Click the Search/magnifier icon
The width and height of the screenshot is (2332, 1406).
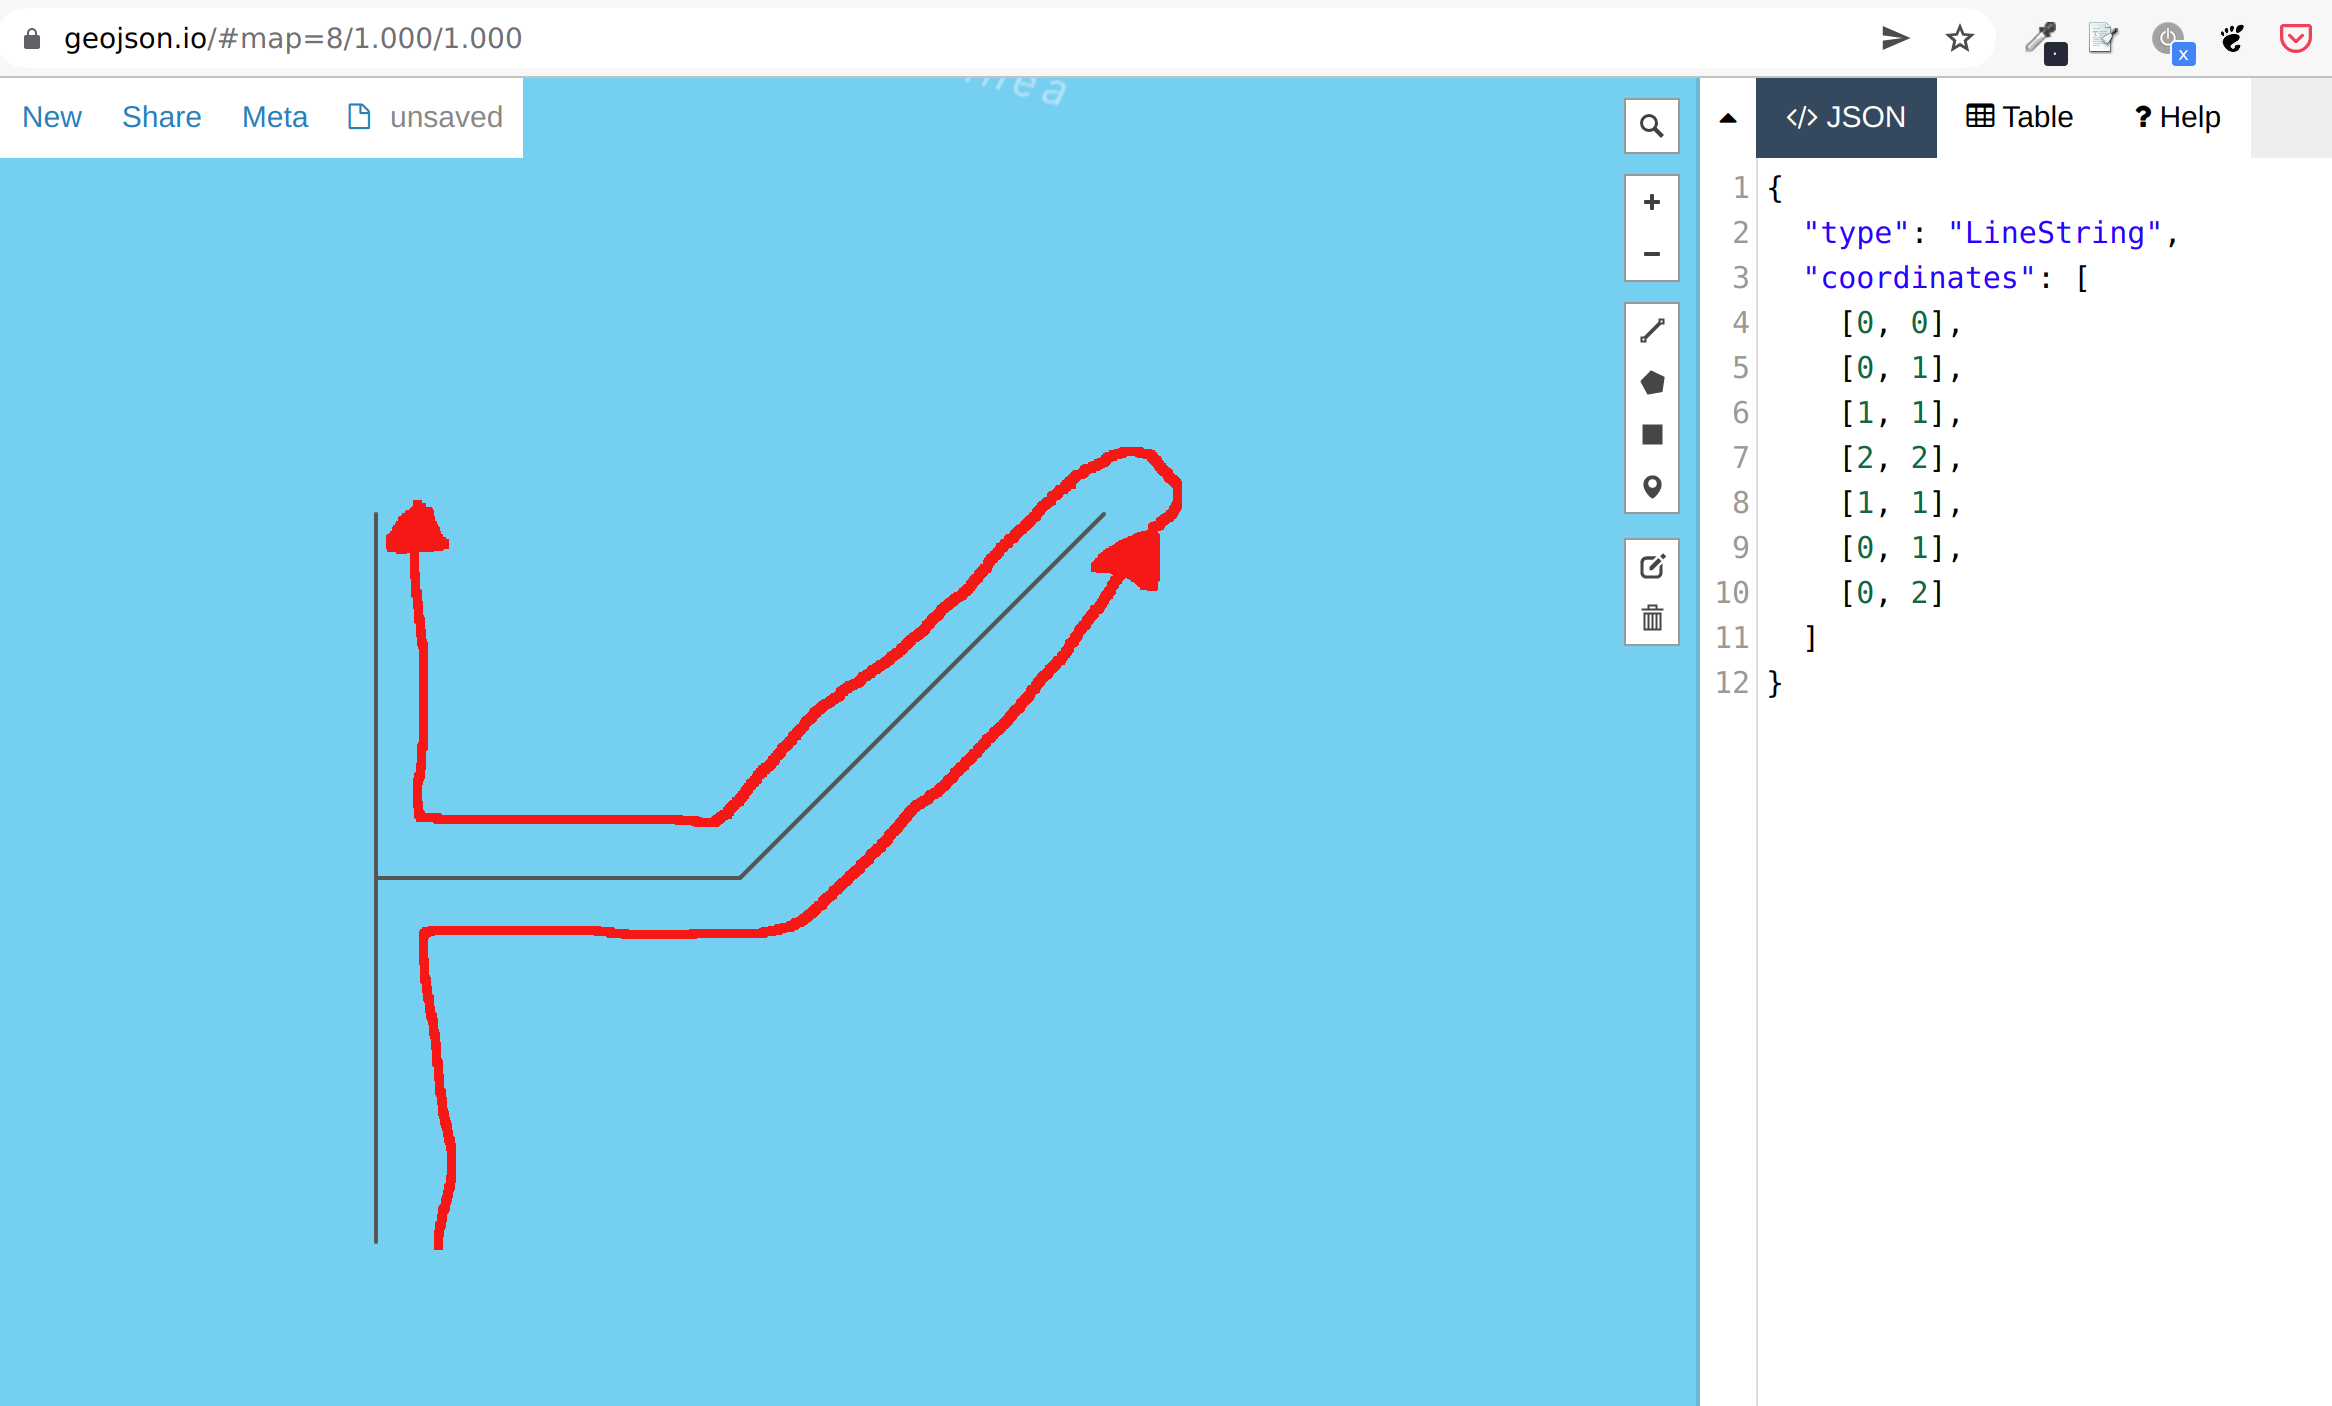click(1649, 125)
